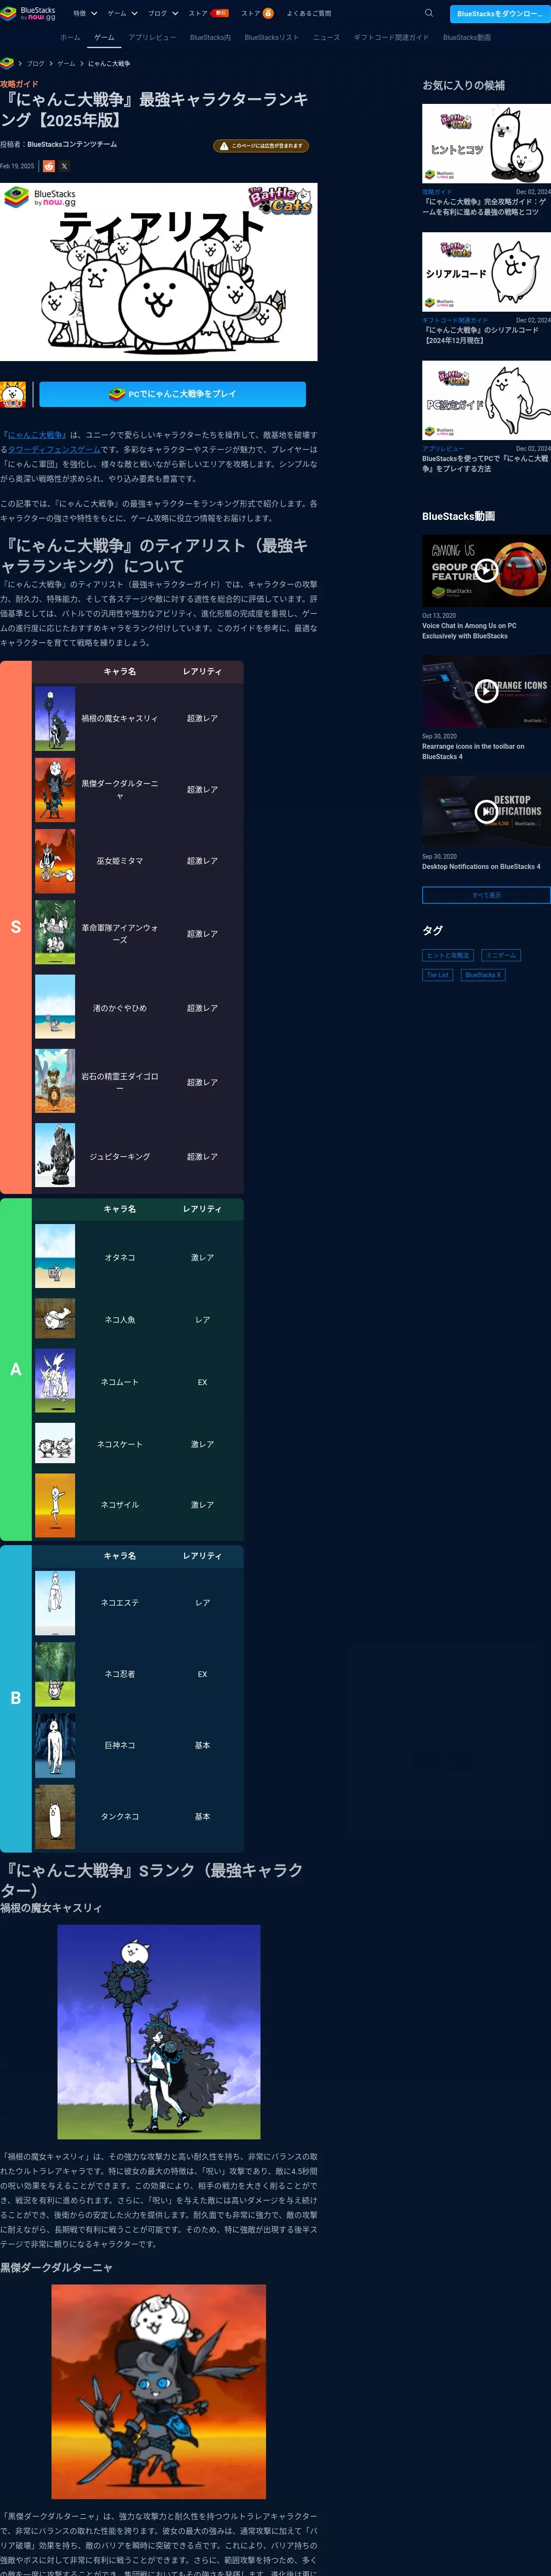Open the ヒントとコツ guide thumbnail
Image resolution: width=551 pixels, height=2576 pixels.
coord(486,144)
